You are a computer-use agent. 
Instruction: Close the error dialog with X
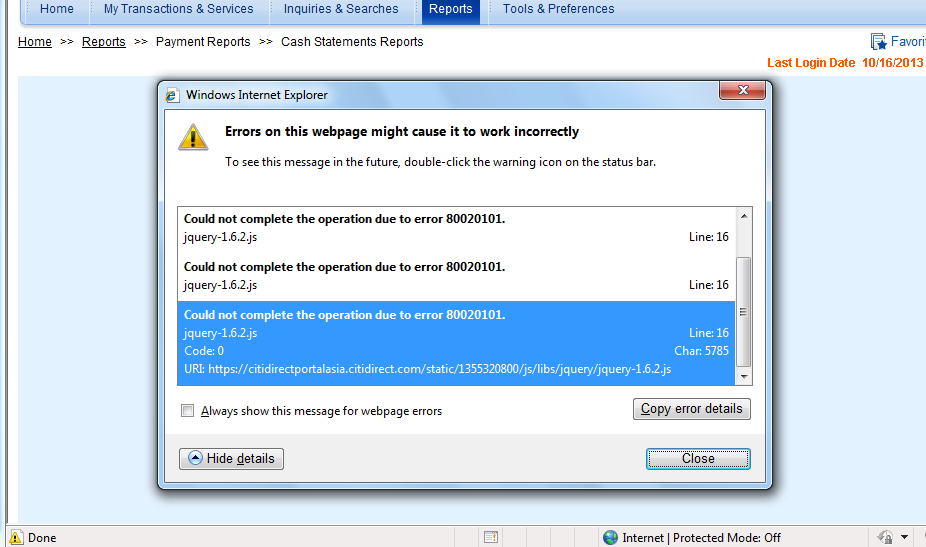(742, 90)
